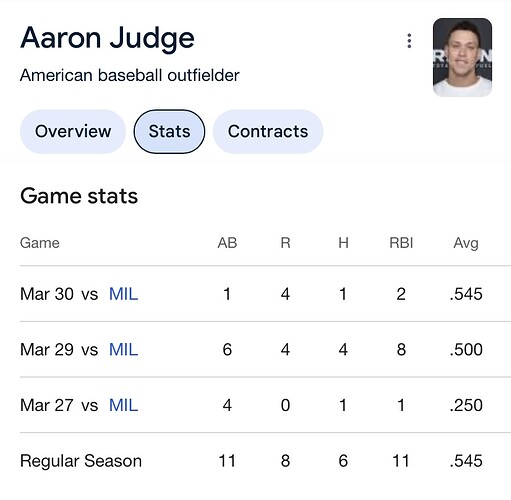The height and width of the screenshot is (500, 511).
Task: Open the profile photo thumbnail
Action: [x=462, y=57]
